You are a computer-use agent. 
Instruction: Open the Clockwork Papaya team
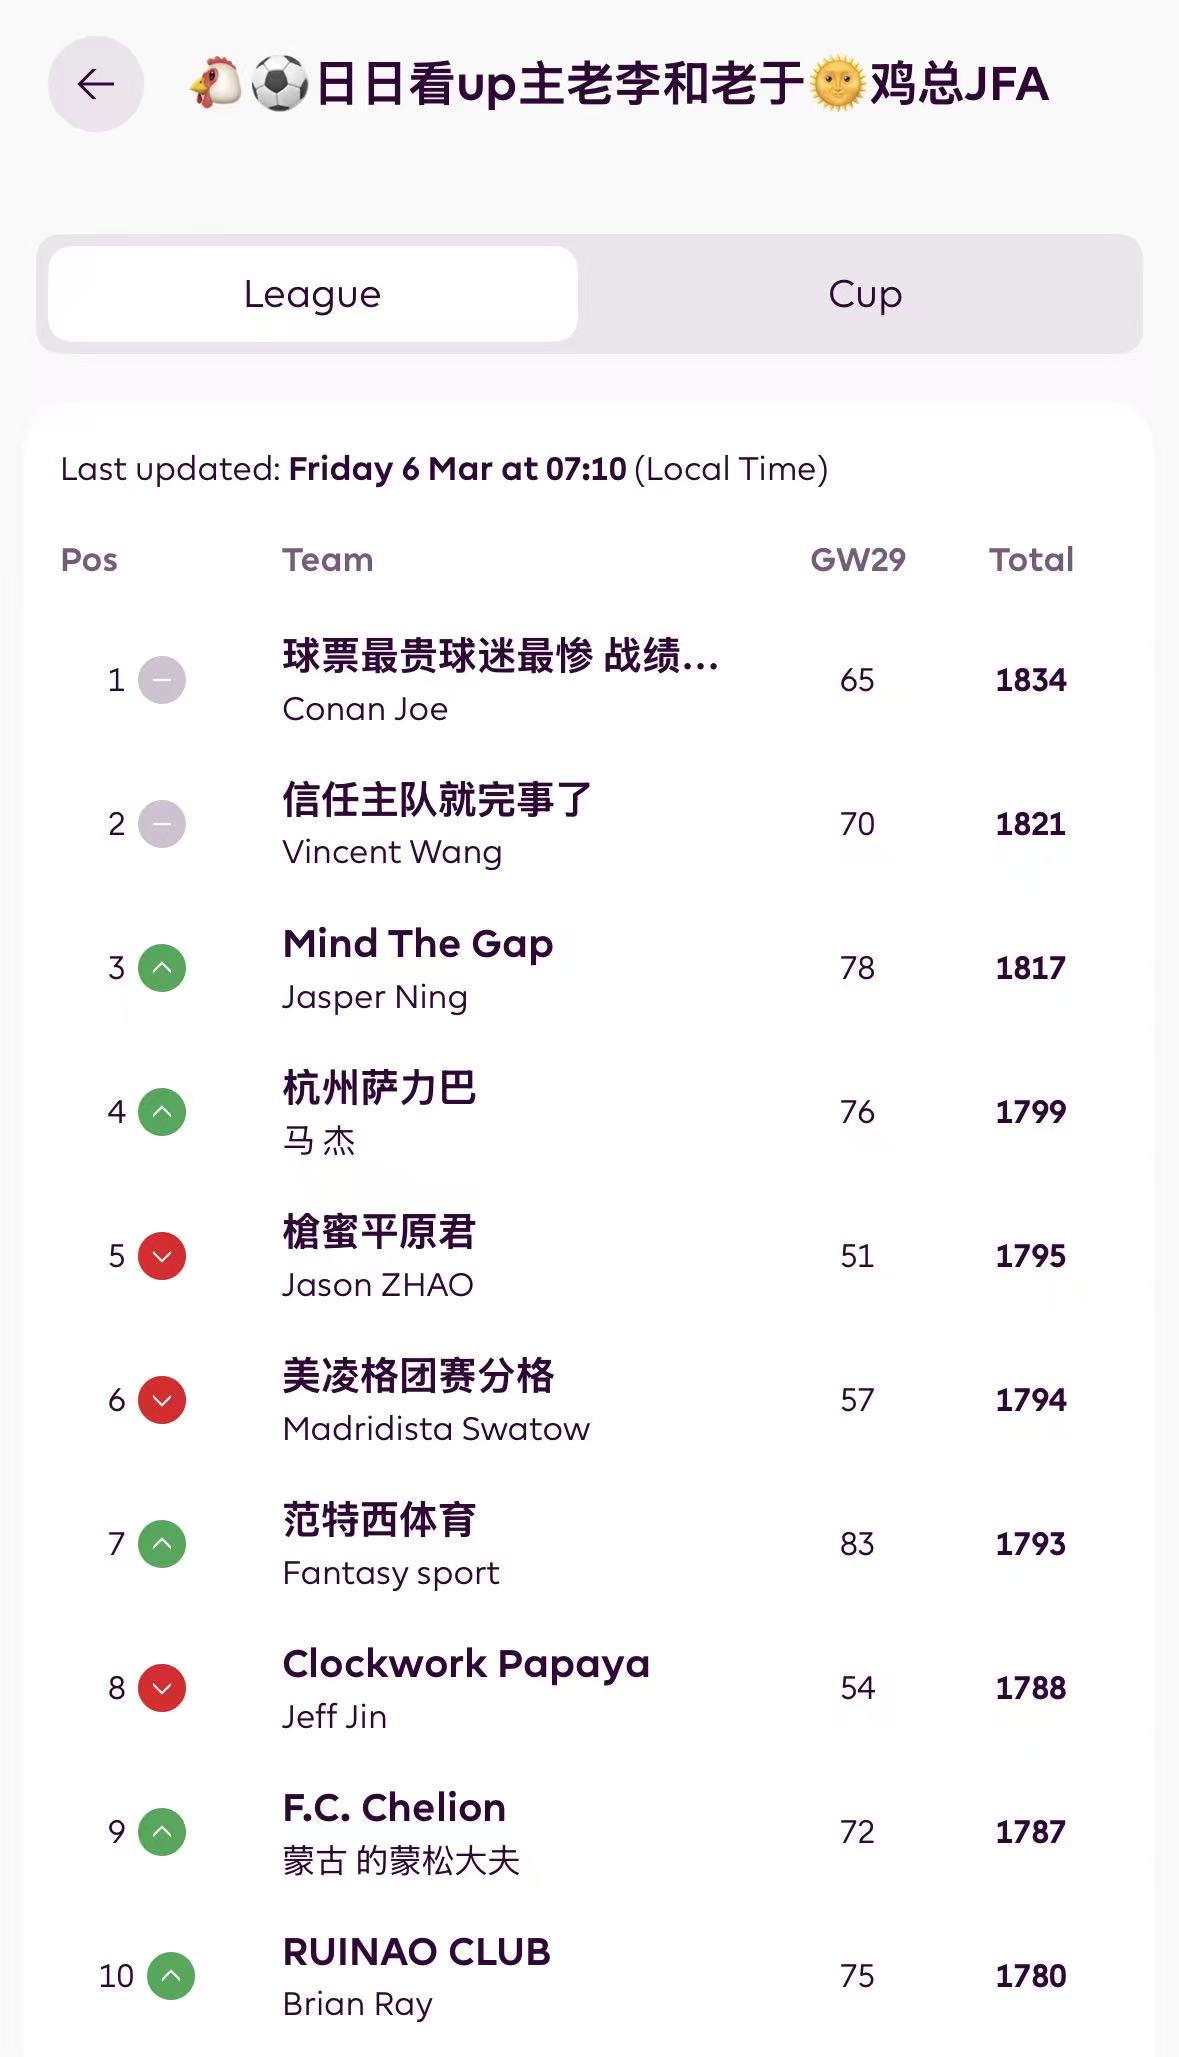466,1664
